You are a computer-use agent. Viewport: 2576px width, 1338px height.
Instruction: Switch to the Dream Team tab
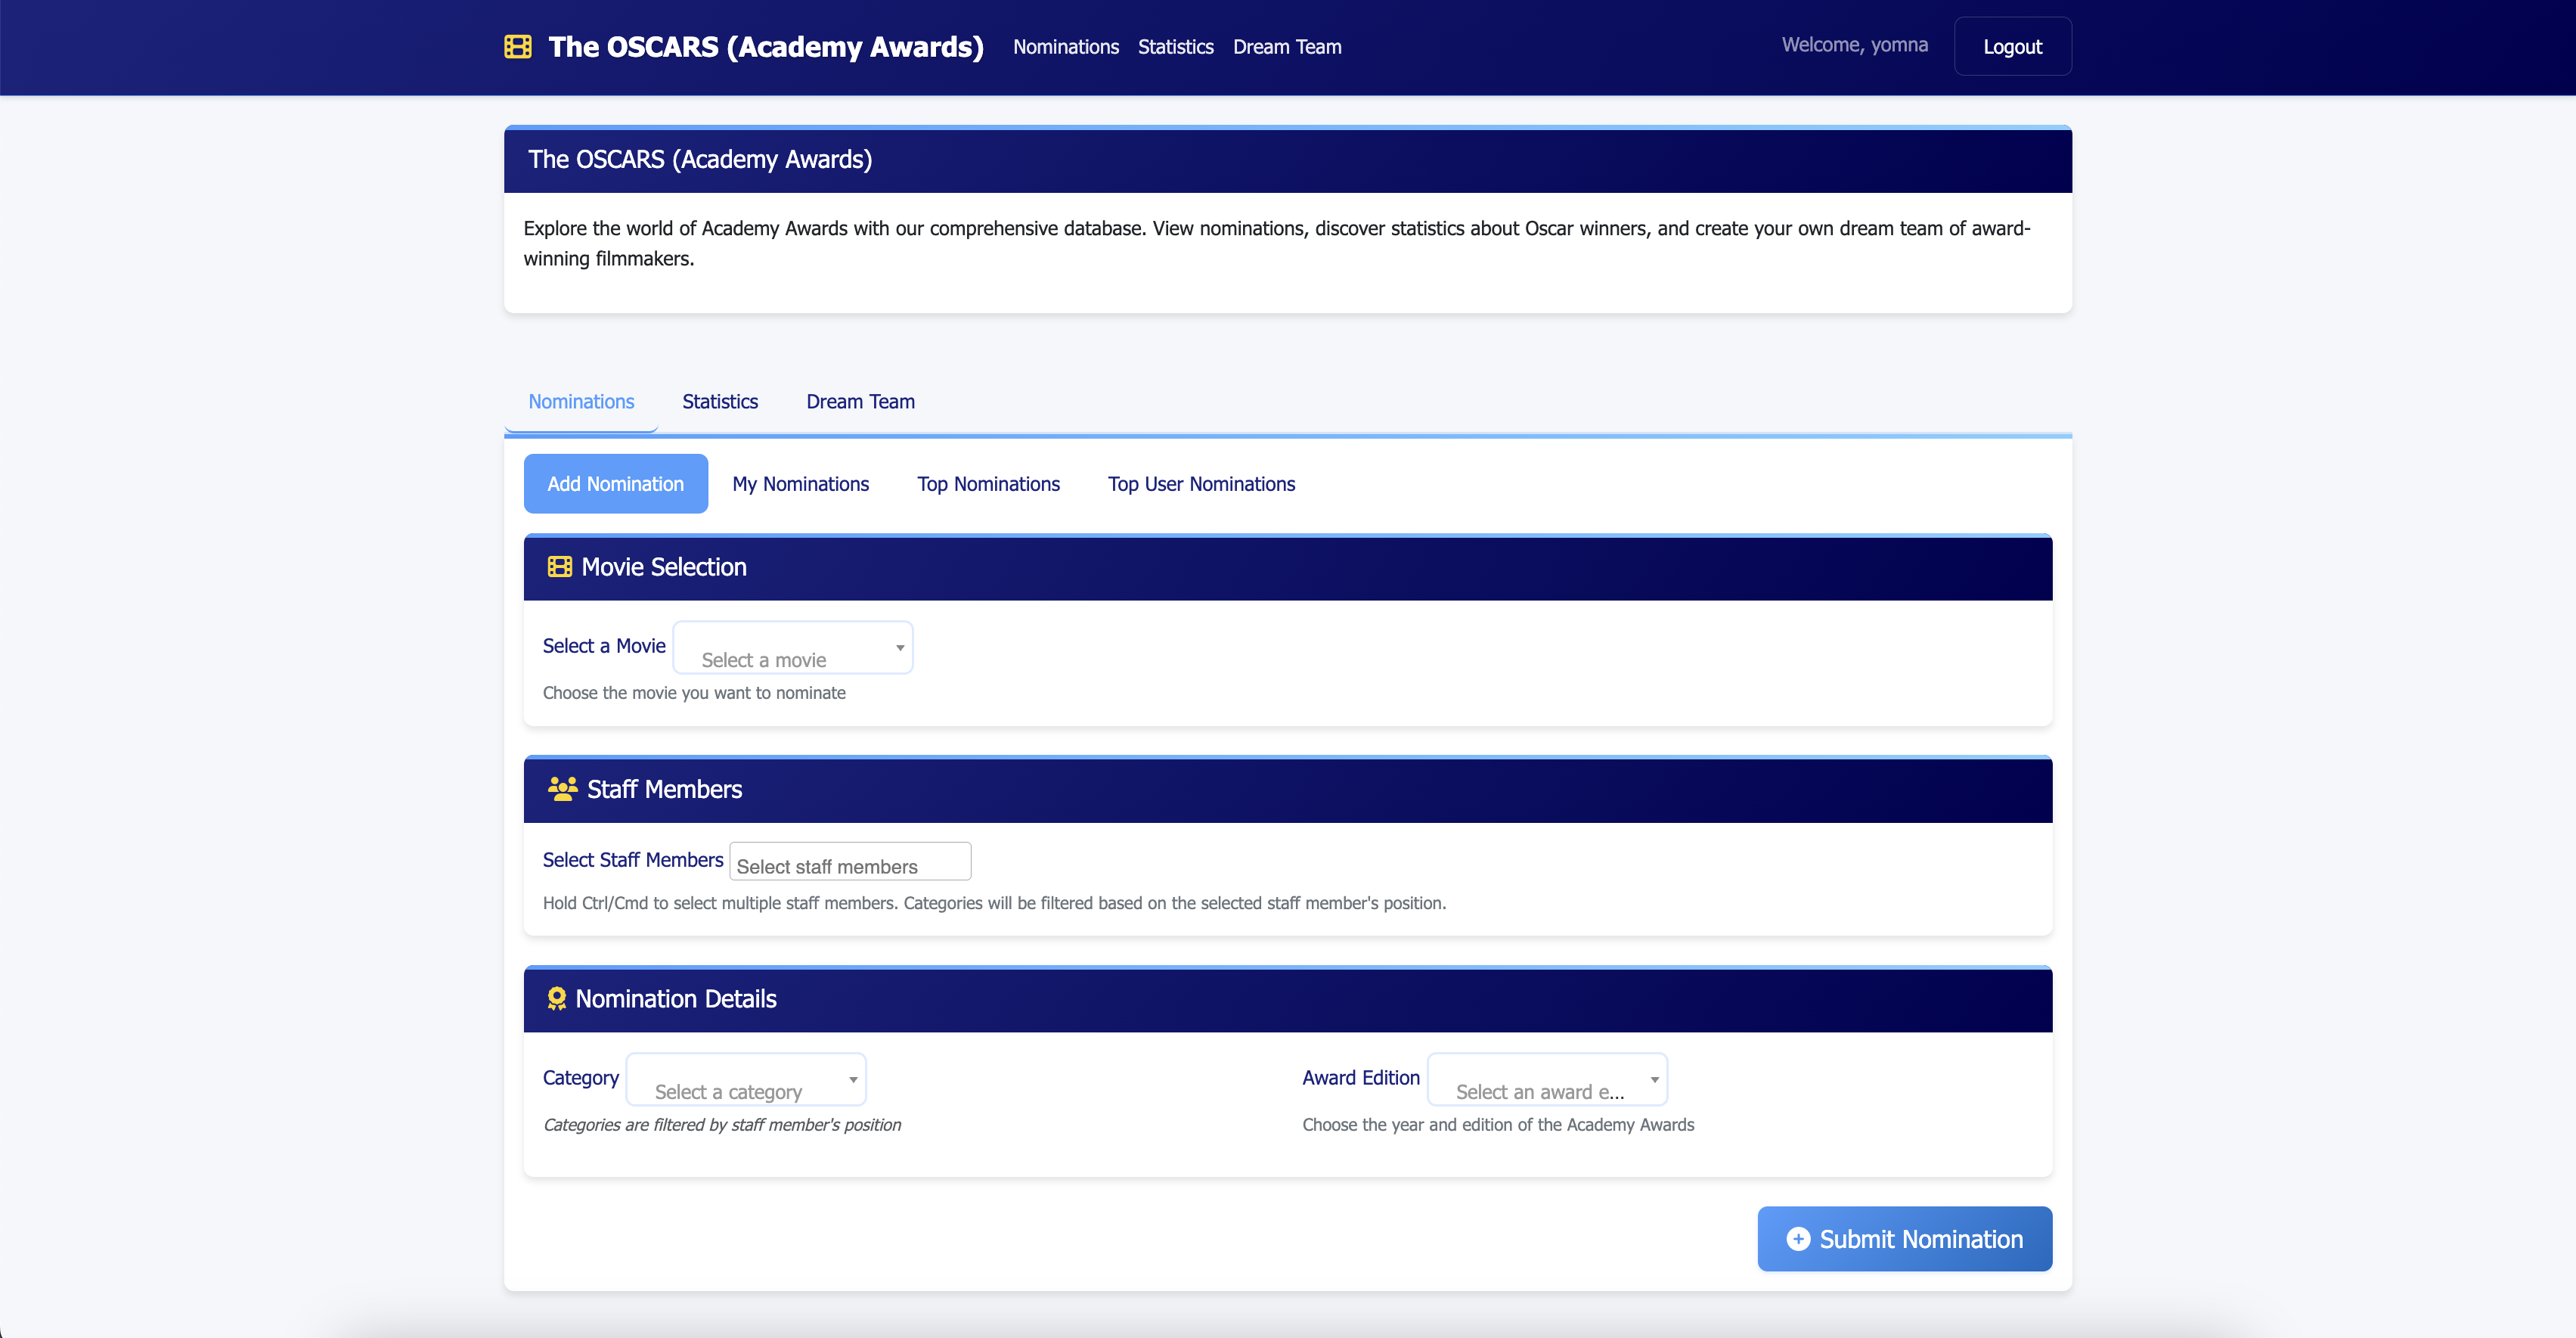coord(861,402)
